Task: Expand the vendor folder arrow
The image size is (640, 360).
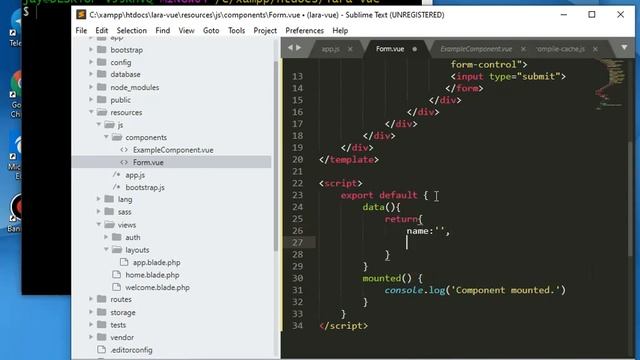Action: pos(91,337)
